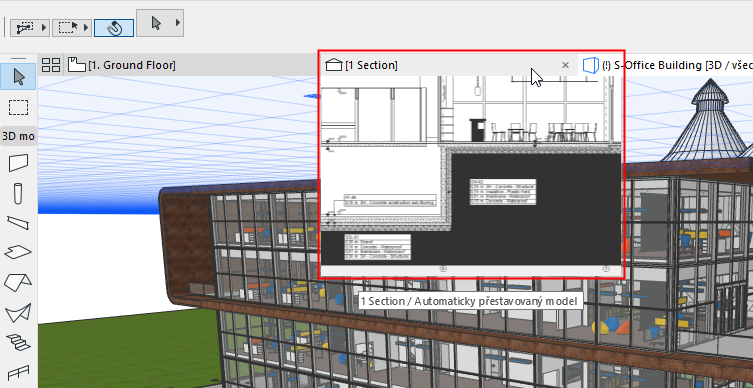The height and width of the screenshot is (388, 753).
Task: Choose the Column tool
Action: point(18,194)
